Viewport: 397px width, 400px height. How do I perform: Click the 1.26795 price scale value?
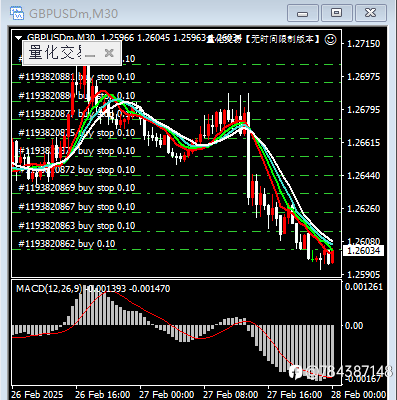click(364, 110)
